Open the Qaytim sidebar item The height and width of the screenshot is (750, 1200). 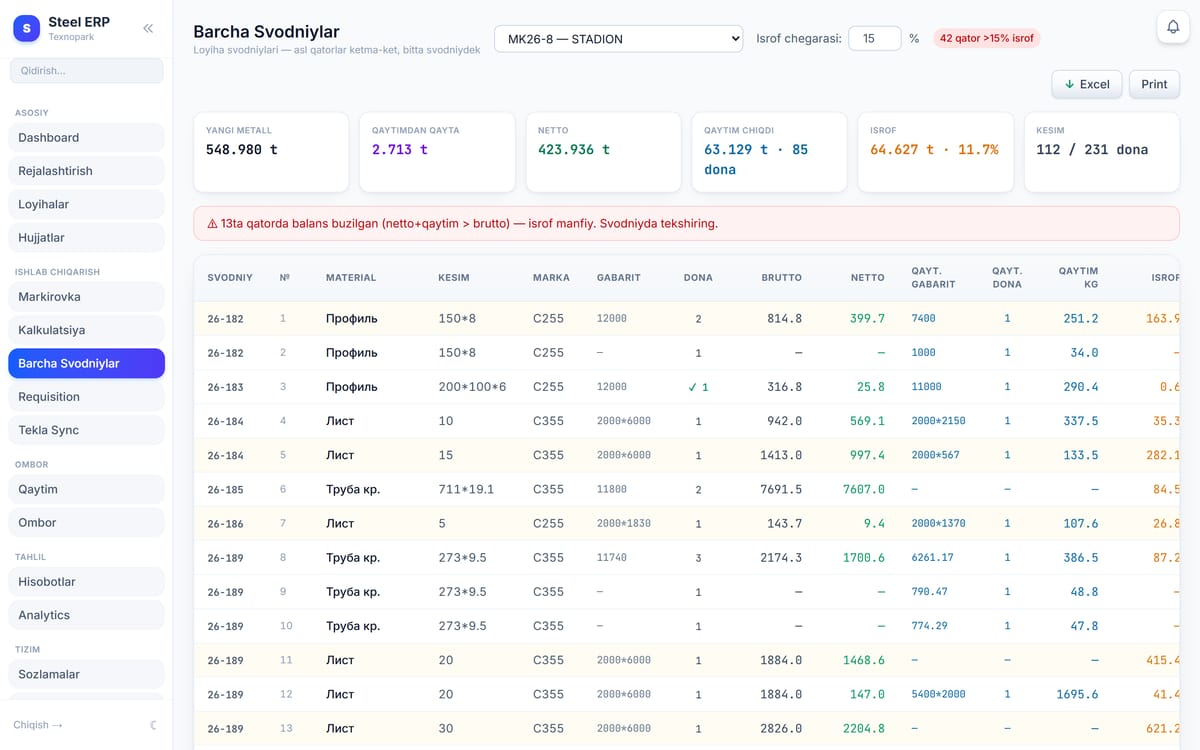tap(86, 489)
